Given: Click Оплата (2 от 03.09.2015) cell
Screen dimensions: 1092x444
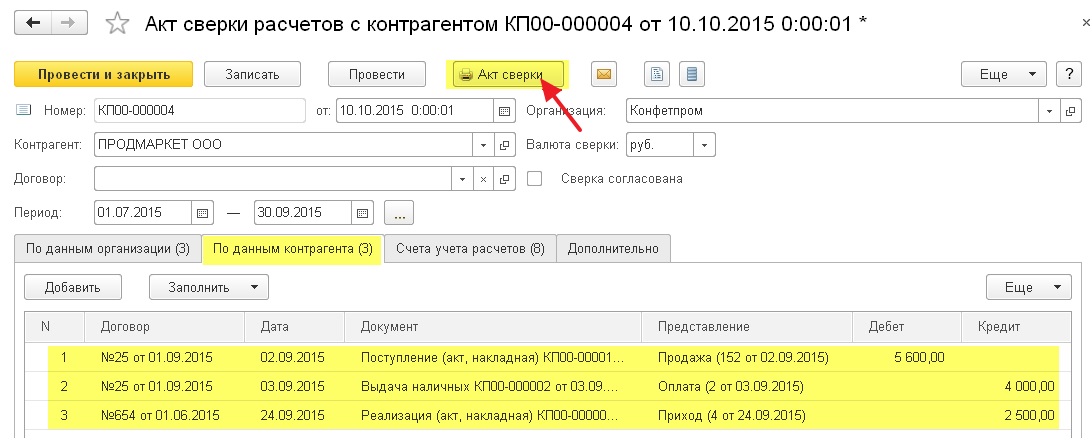Looking at the screenshot, I should pos(747,386).
